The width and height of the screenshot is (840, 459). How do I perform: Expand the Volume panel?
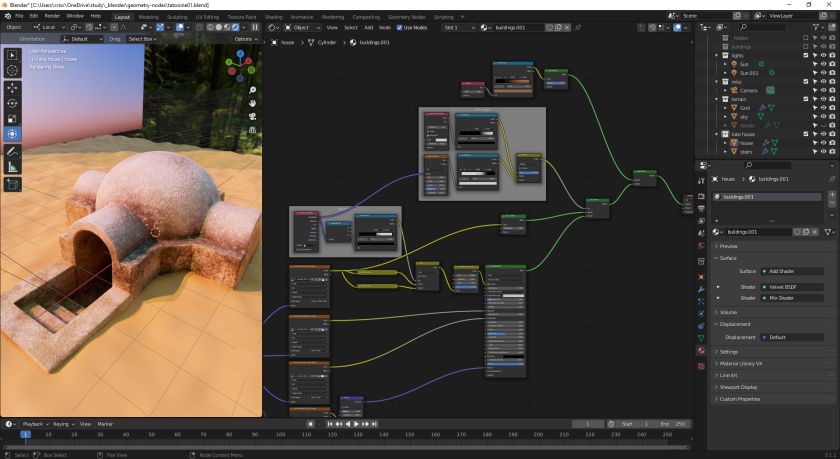click(x=774, y=312)
